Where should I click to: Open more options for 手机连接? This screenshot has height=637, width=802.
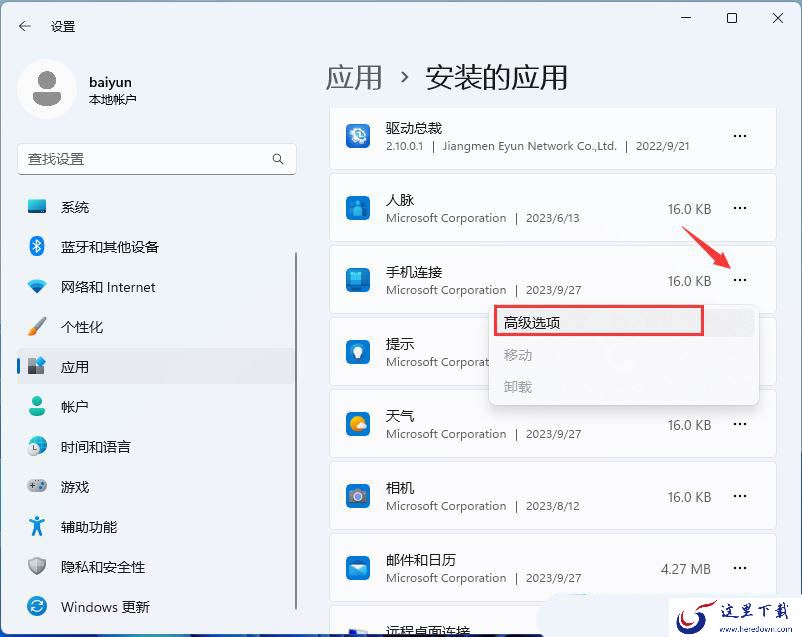tap(740, 280)
